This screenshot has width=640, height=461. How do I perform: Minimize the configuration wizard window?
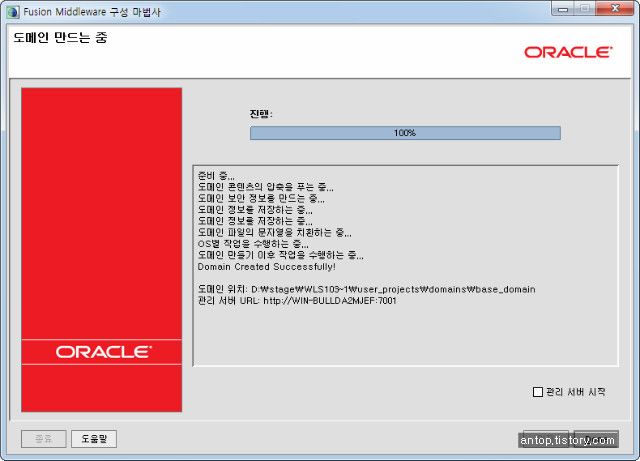click(563, 9)
